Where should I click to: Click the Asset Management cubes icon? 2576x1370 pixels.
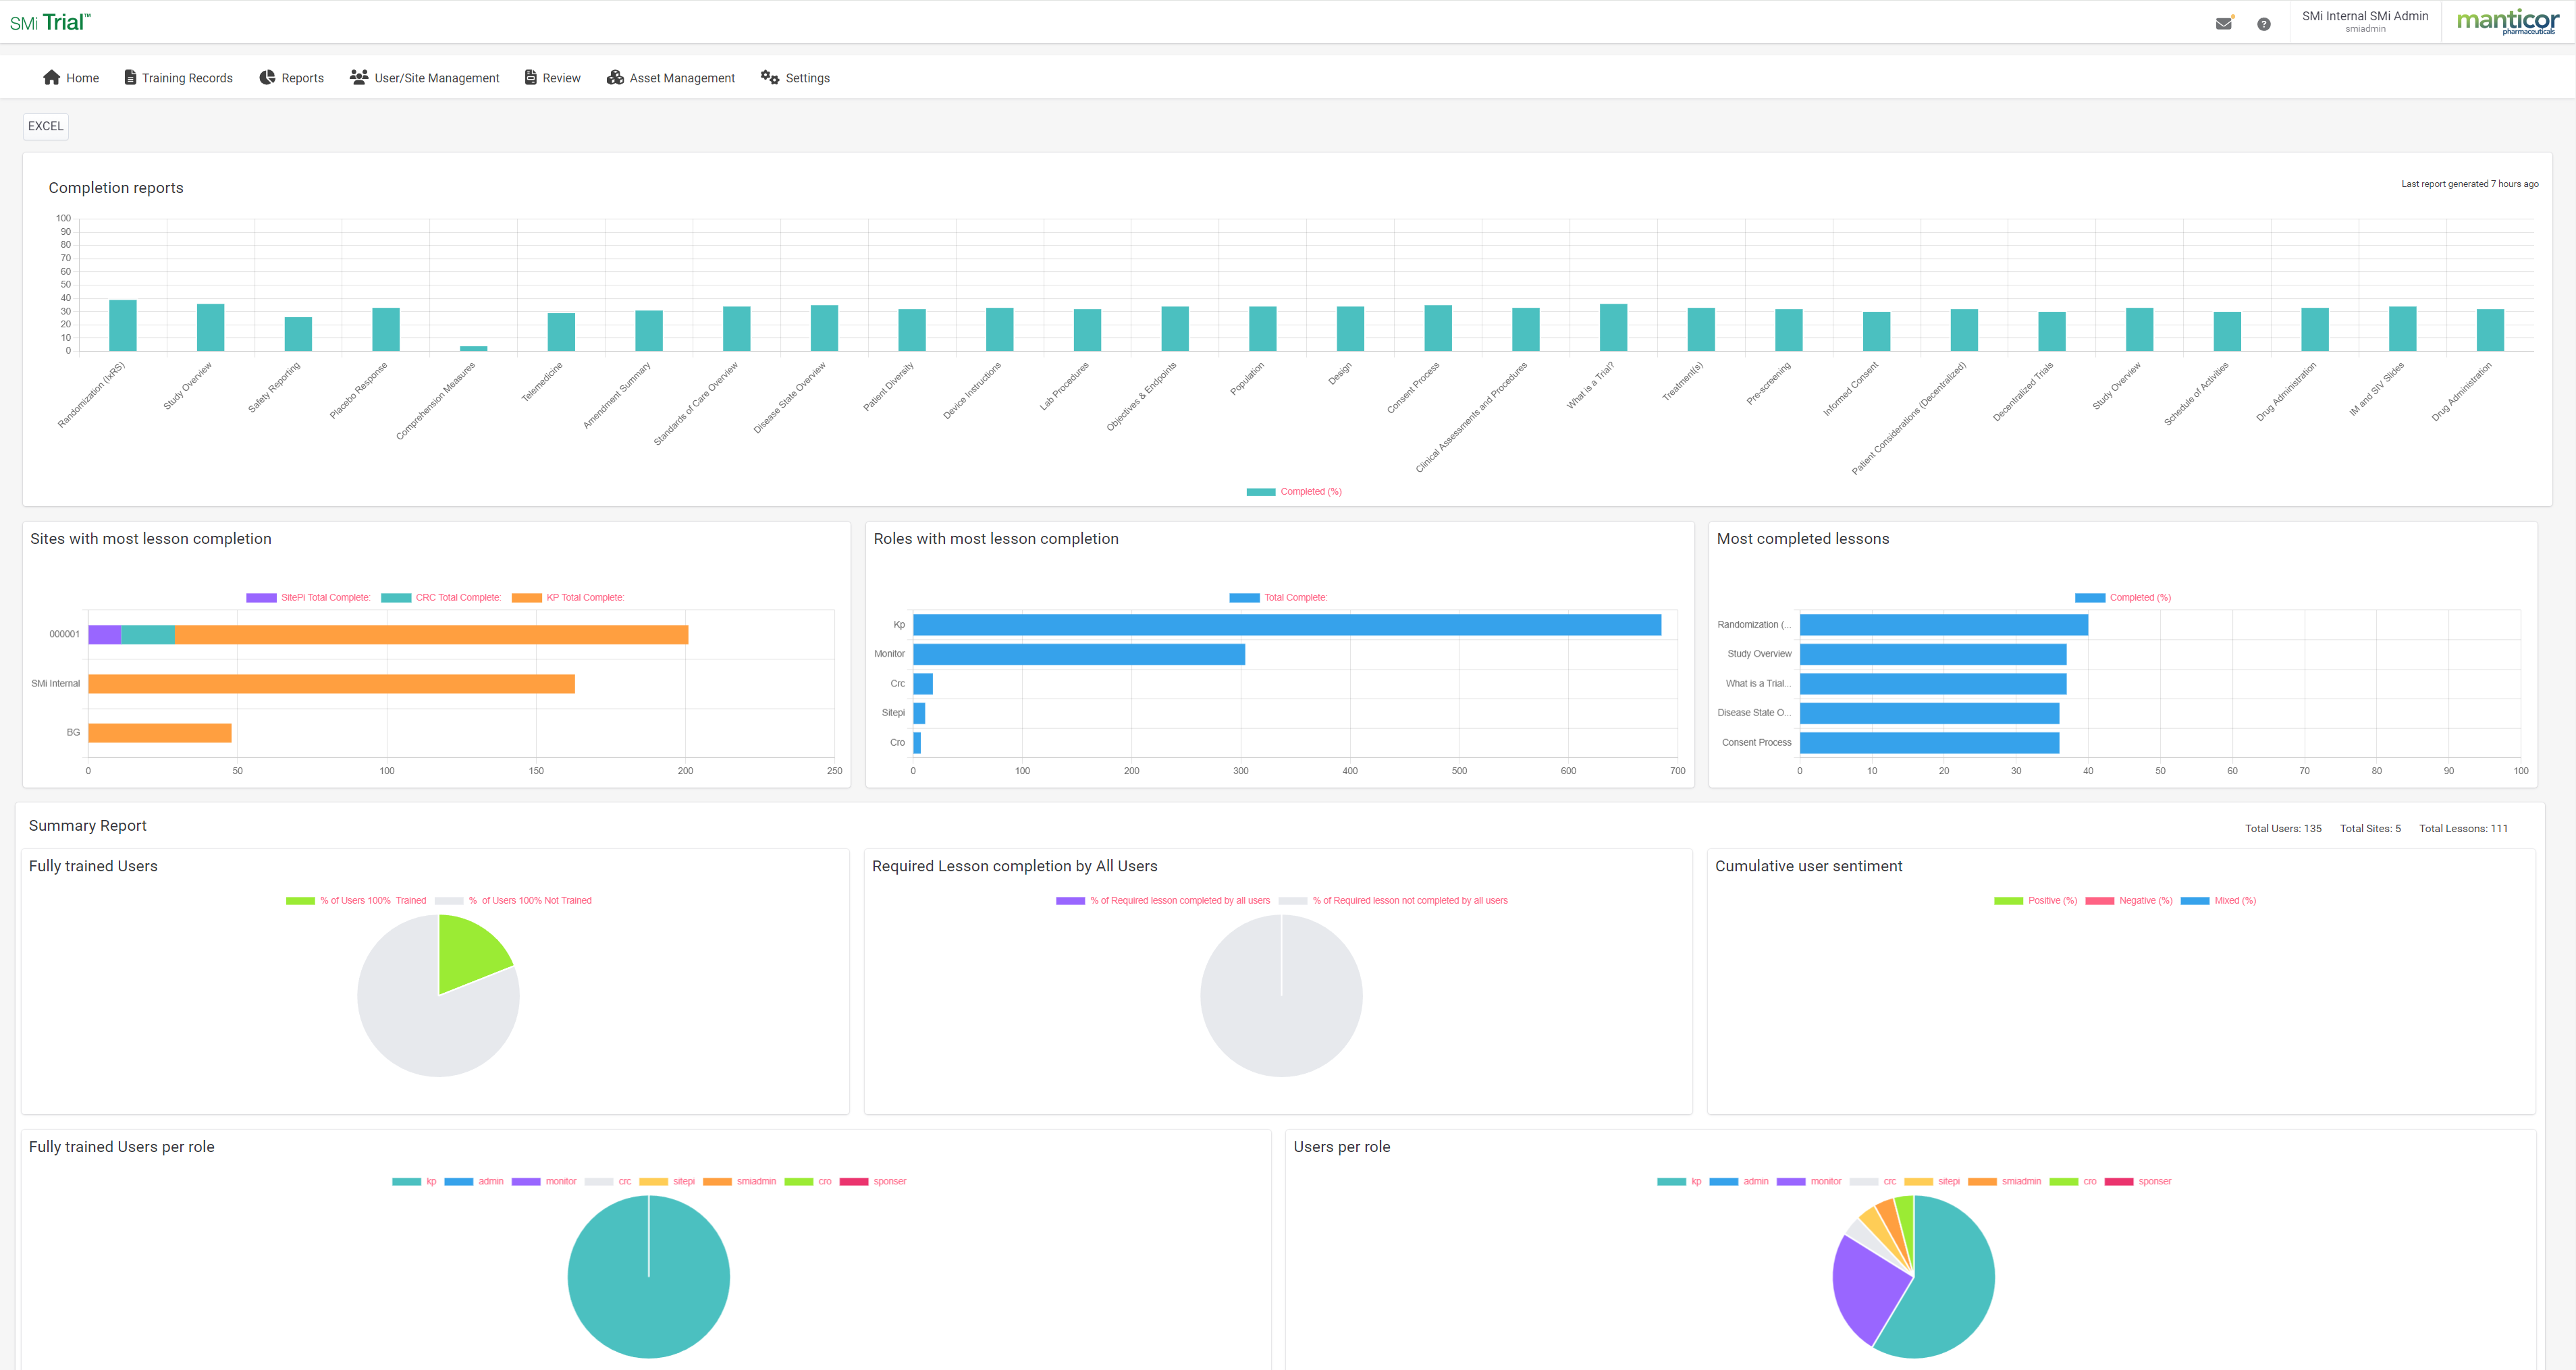615,77
